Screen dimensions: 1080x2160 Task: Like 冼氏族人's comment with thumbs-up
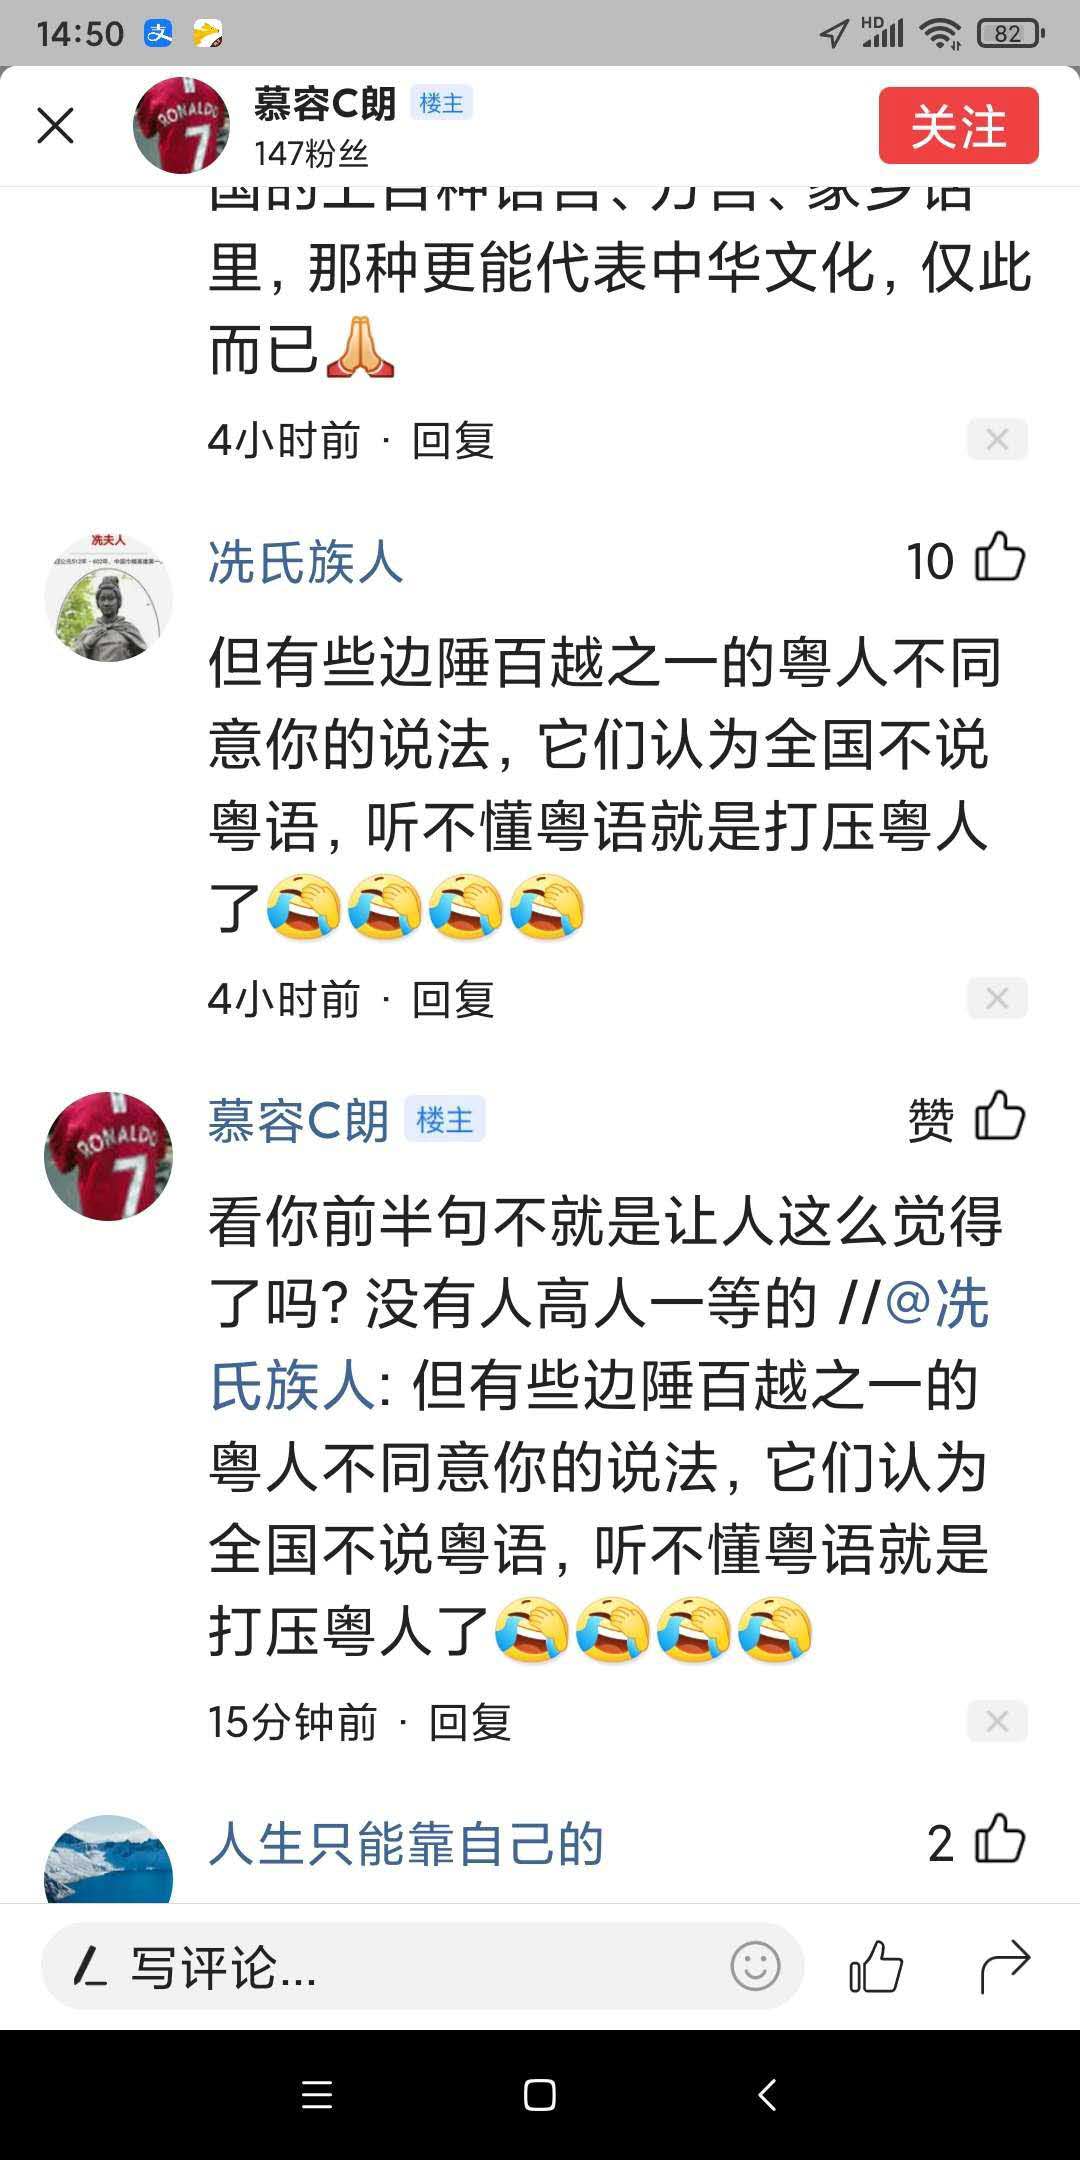click(x=999, y=558)
